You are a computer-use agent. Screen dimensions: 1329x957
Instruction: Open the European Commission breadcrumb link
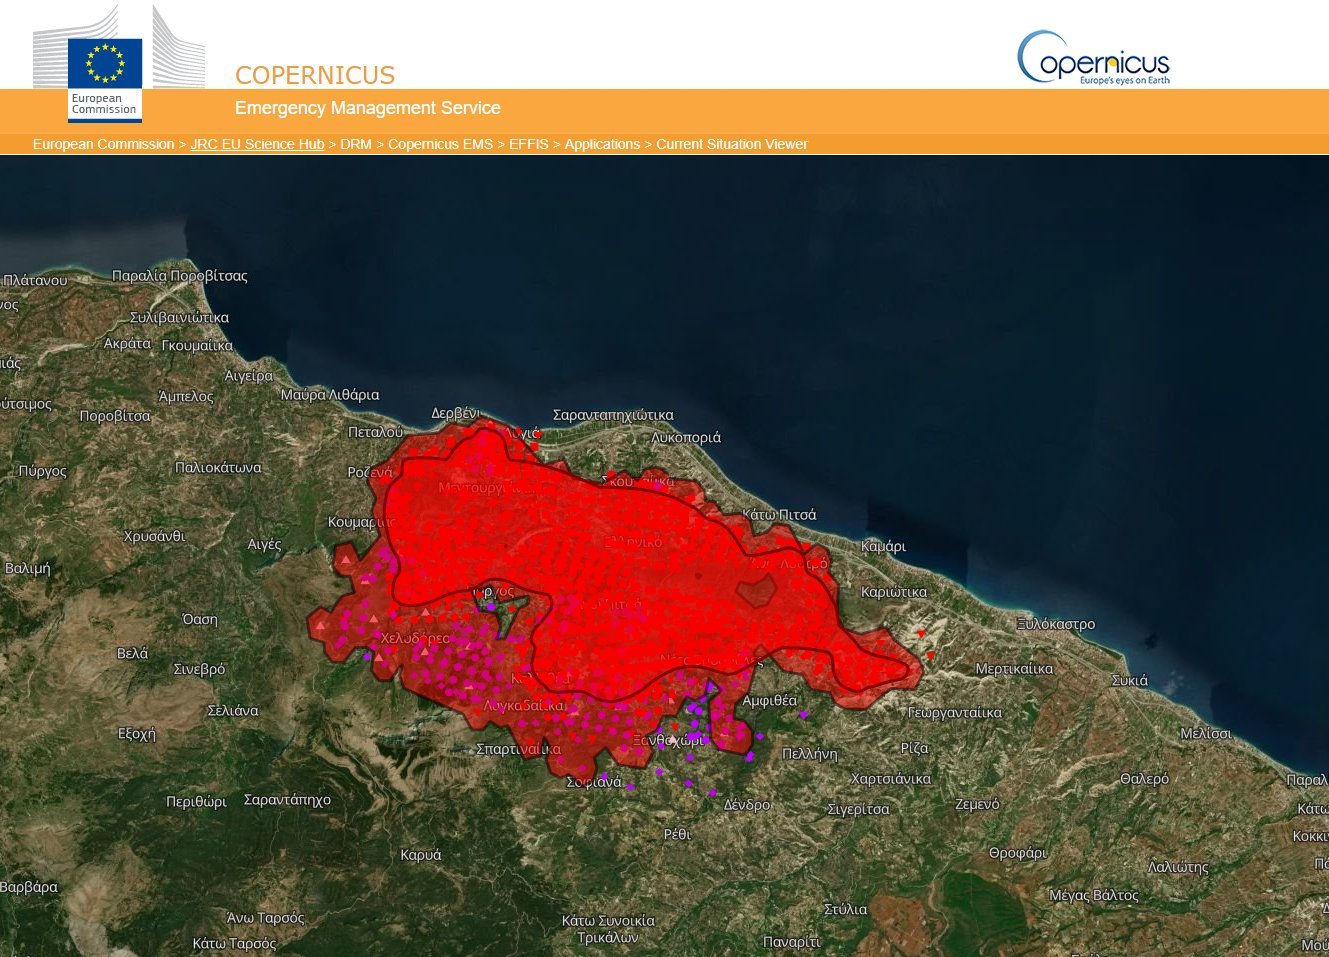point(103,144)
